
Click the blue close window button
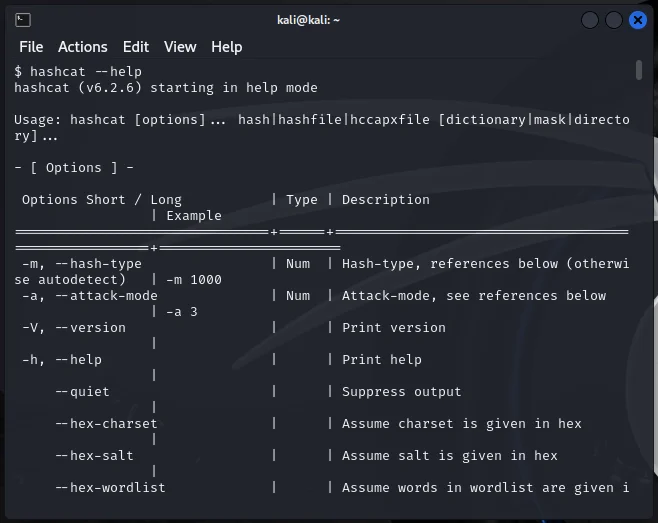coord(637,20)
